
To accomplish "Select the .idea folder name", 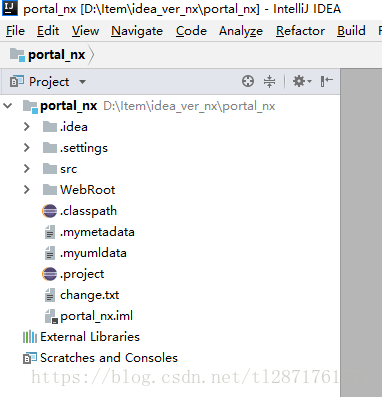I will point(74,127).
